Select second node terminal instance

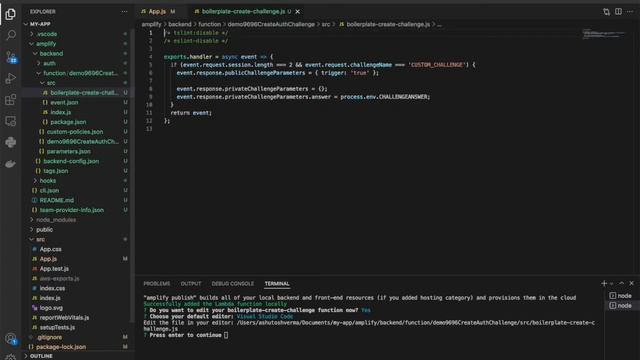click(620, 305)
